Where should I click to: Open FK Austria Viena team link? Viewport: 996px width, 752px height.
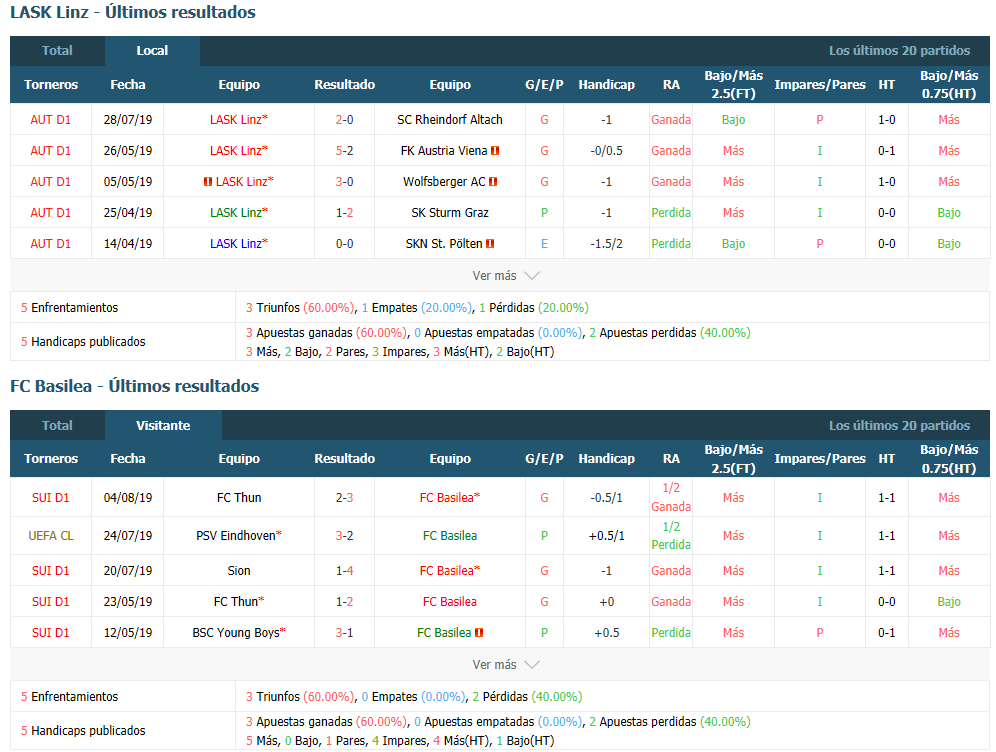point(444,151)
